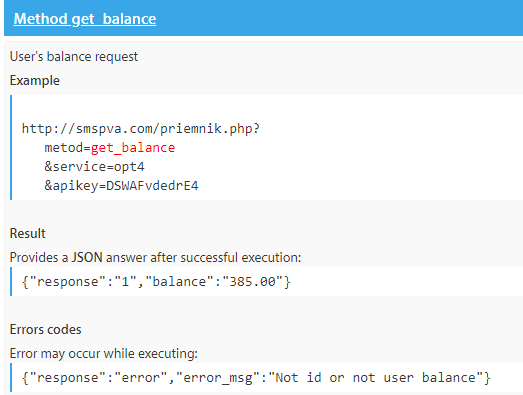This screenshot has width=523, height=395.
Task: Open the Method get_balance link
Action: pyautogui.click(x=85, y=19)
